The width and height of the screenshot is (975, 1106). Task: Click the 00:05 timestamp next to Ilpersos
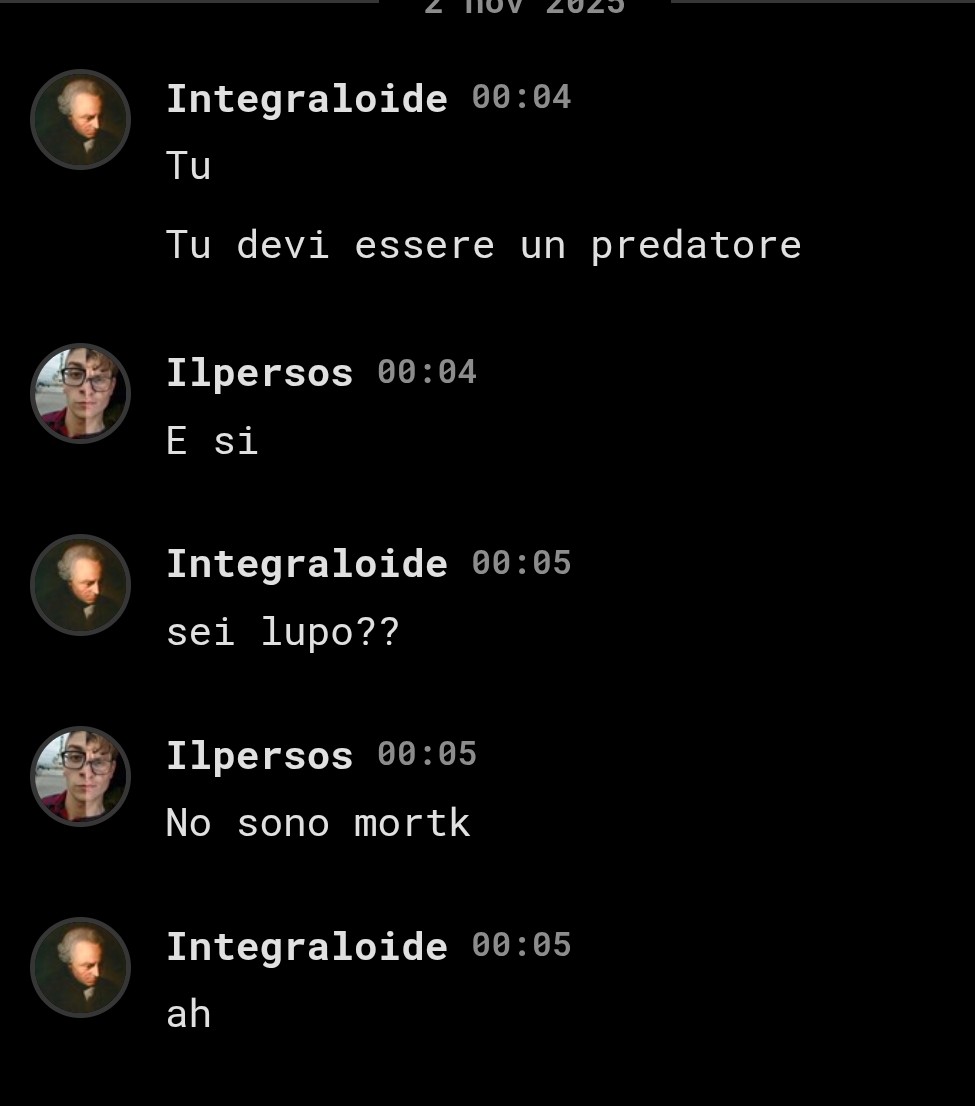[427, 754]
